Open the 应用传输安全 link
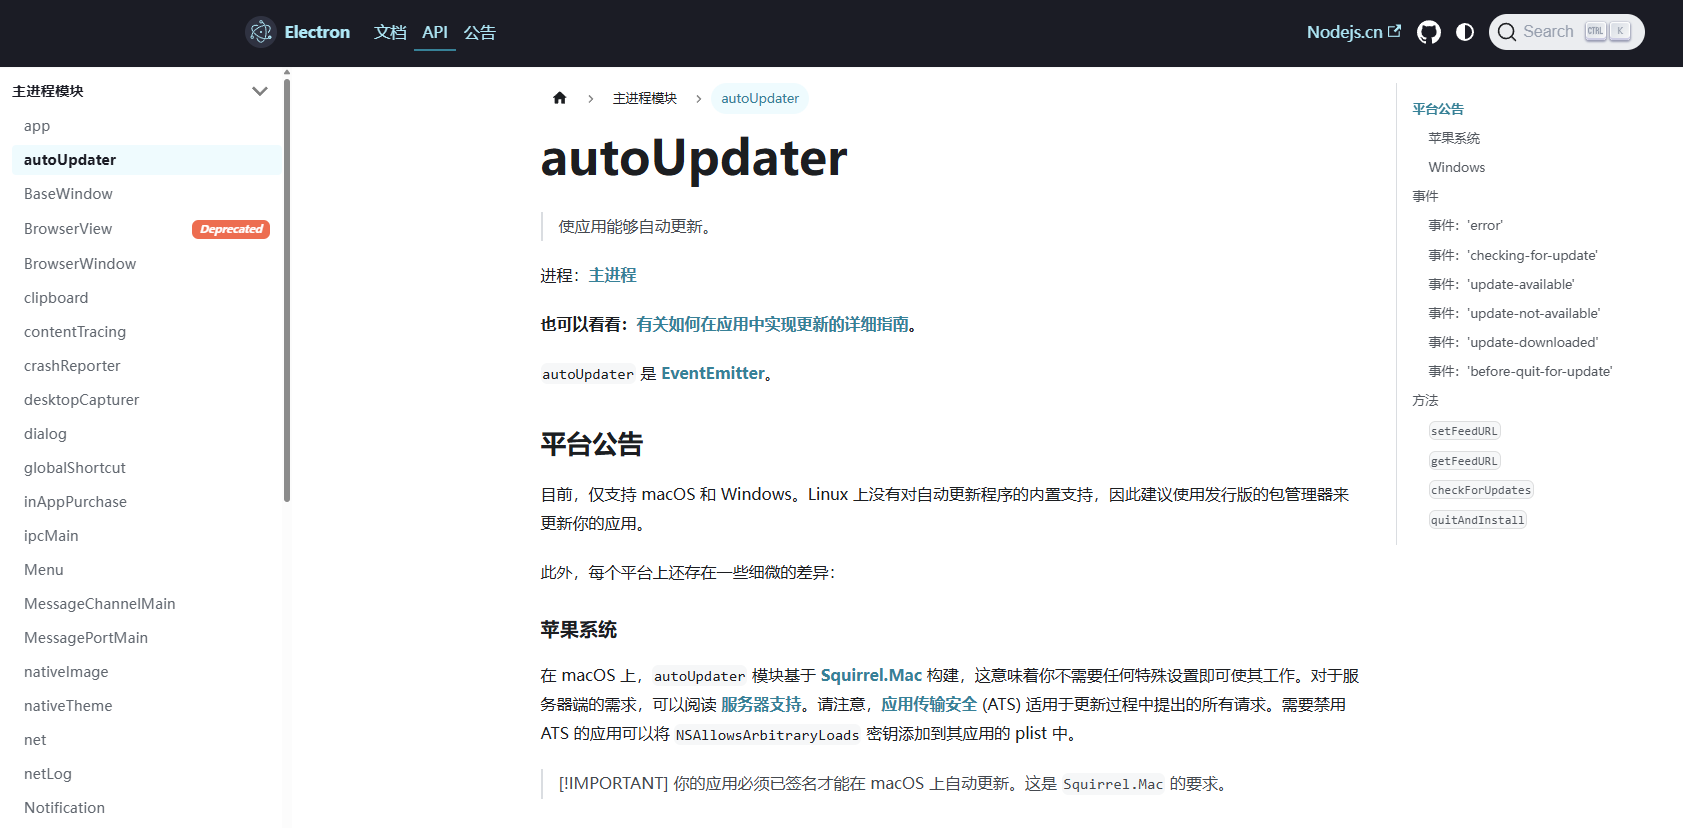The width and height of the screenshot is (1683, 828). click(x=929, y=704)
